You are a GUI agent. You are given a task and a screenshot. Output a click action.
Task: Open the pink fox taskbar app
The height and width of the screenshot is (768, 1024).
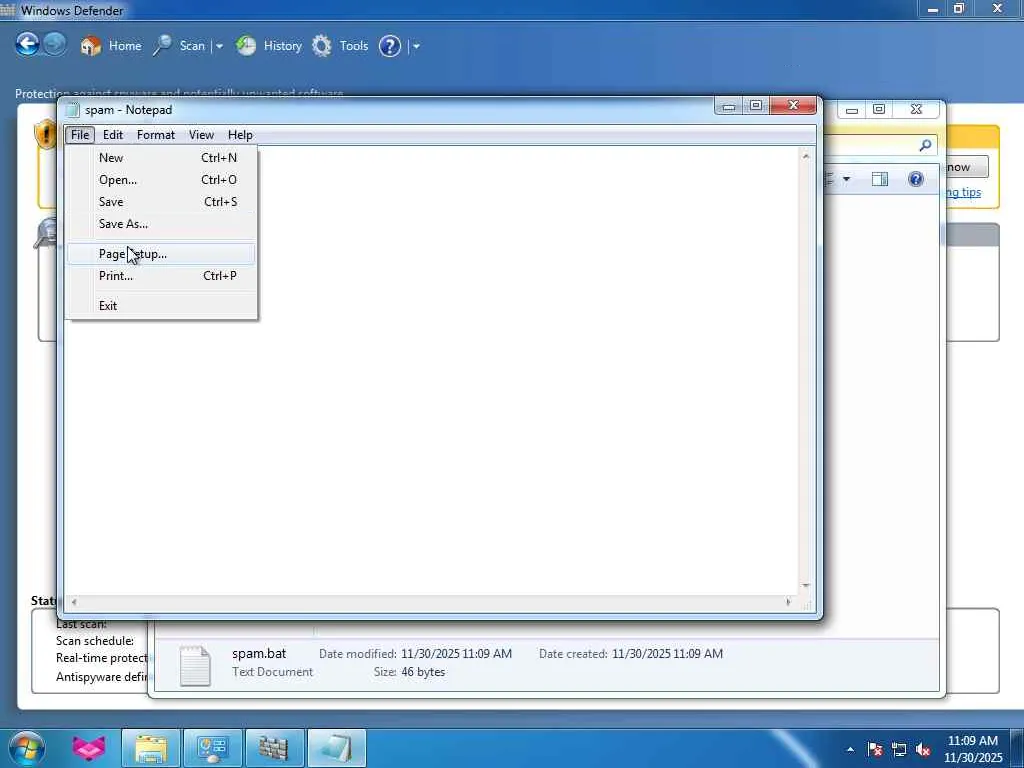pos(88,748)
